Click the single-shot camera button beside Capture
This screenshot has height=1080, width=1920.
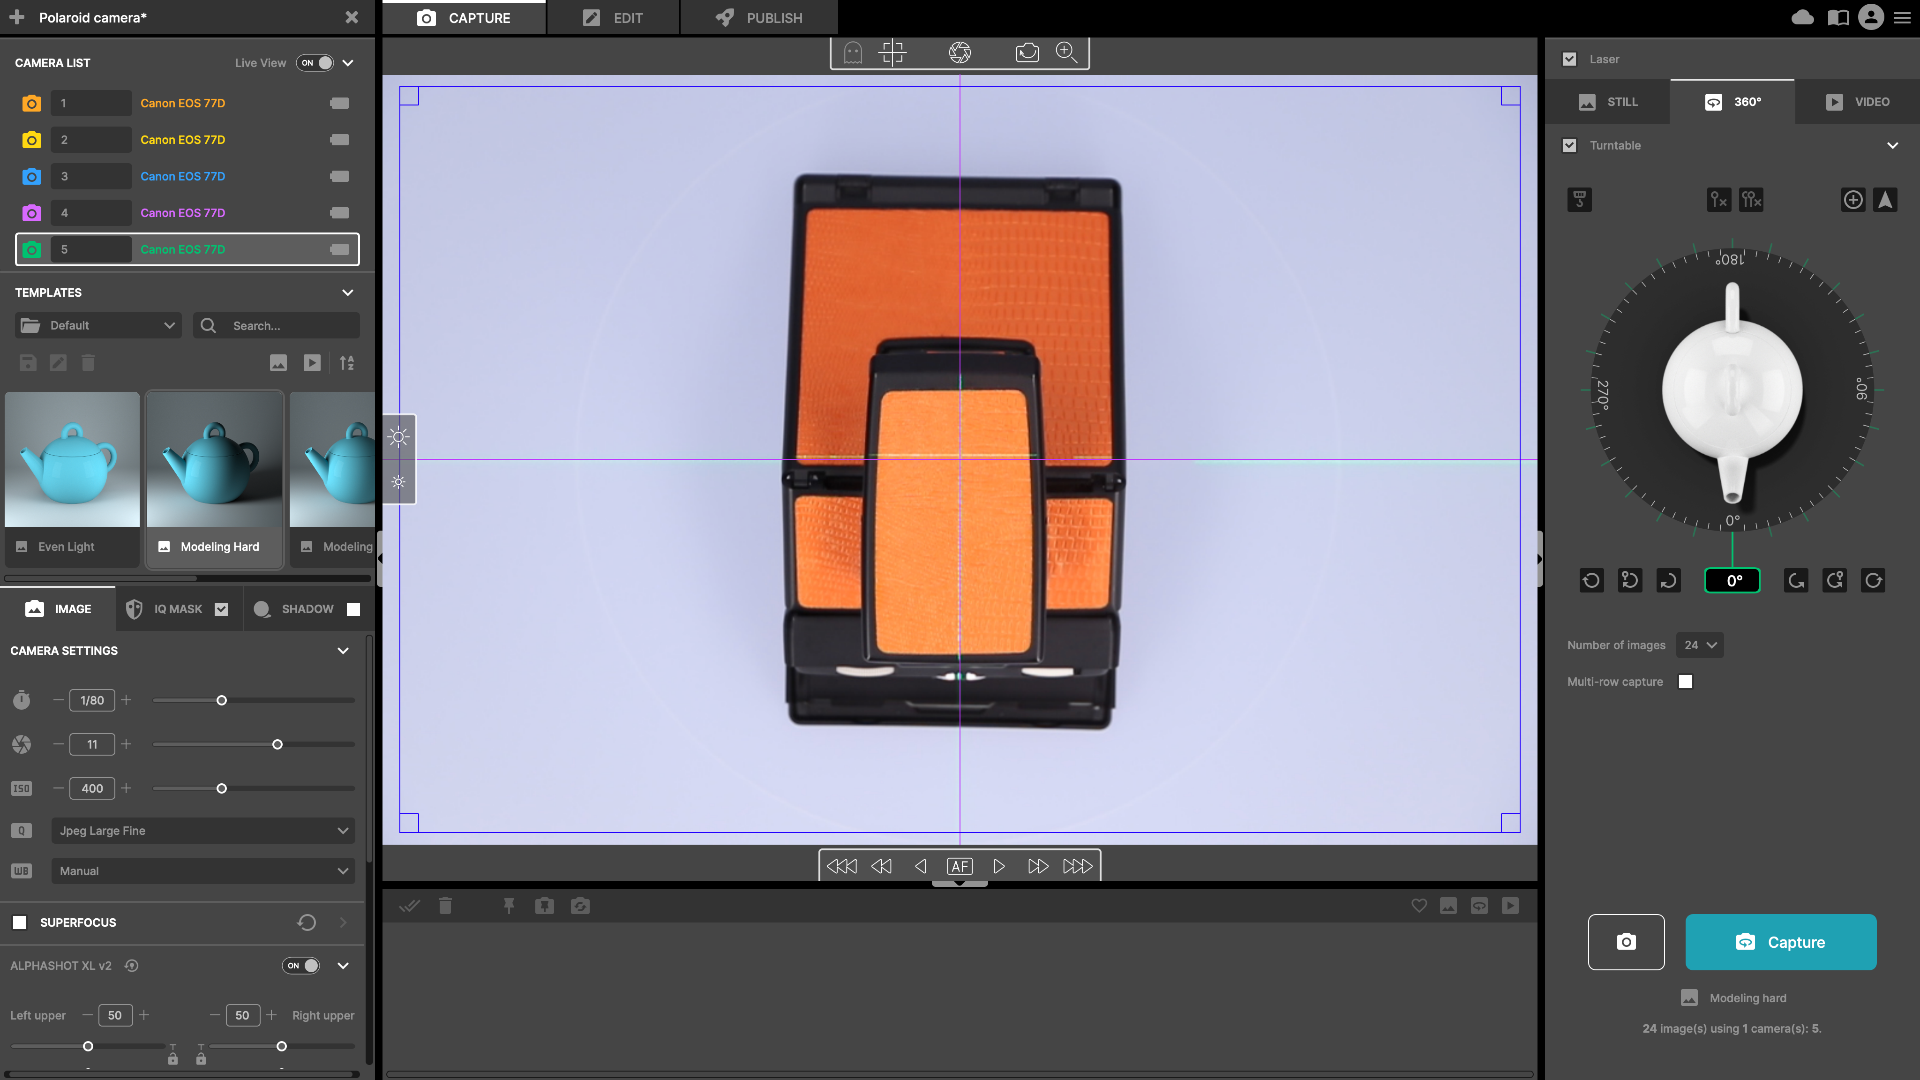coord(1626,942)
